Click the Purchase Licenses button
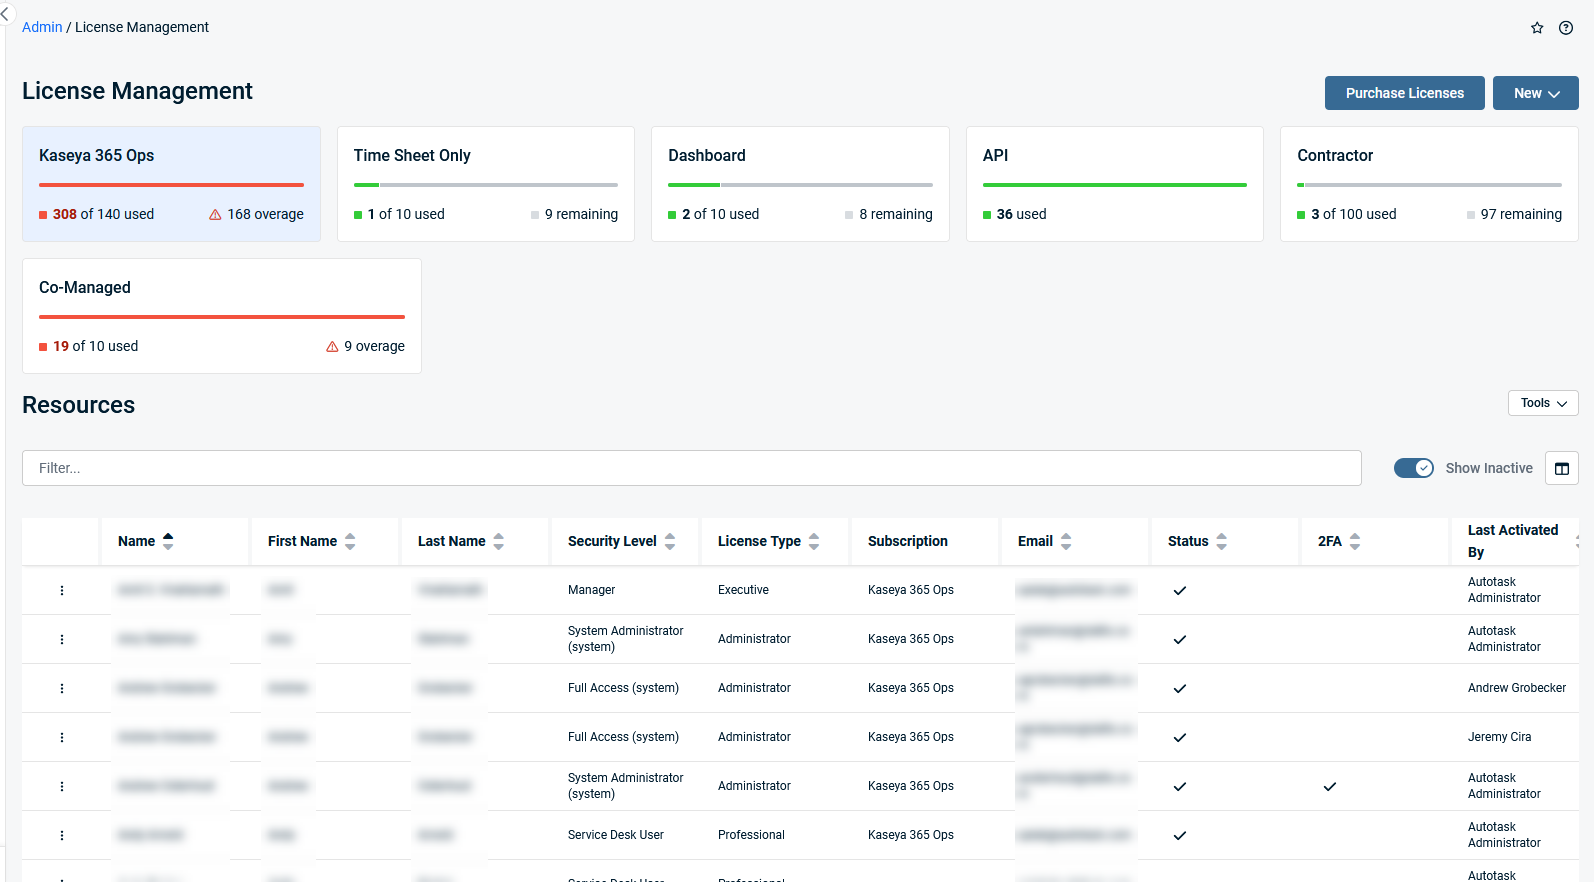The height and width of the screenshot is (882, 1594). click(x=1404, y=93)
